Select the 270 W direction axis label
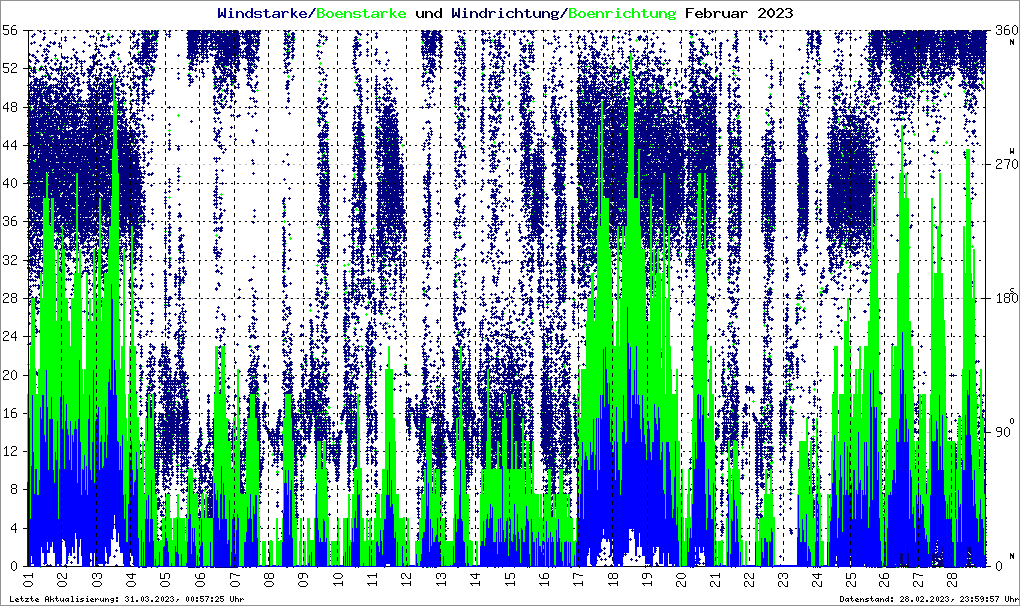Screen dimensions: 1020x606 point(1003,160)
